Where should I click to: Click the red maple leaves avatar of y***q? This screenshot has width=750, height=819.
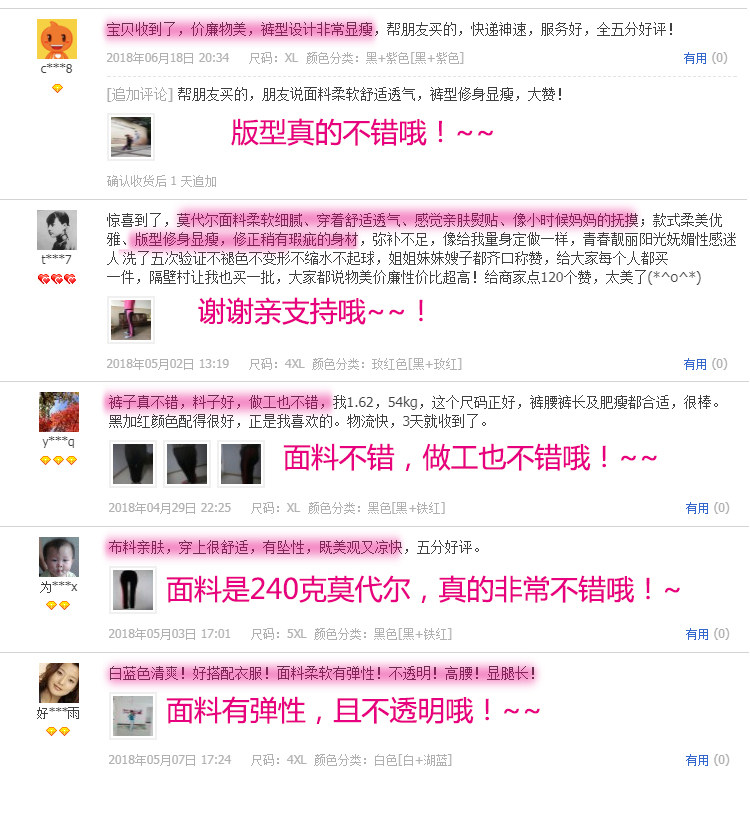tap(59, 412)
